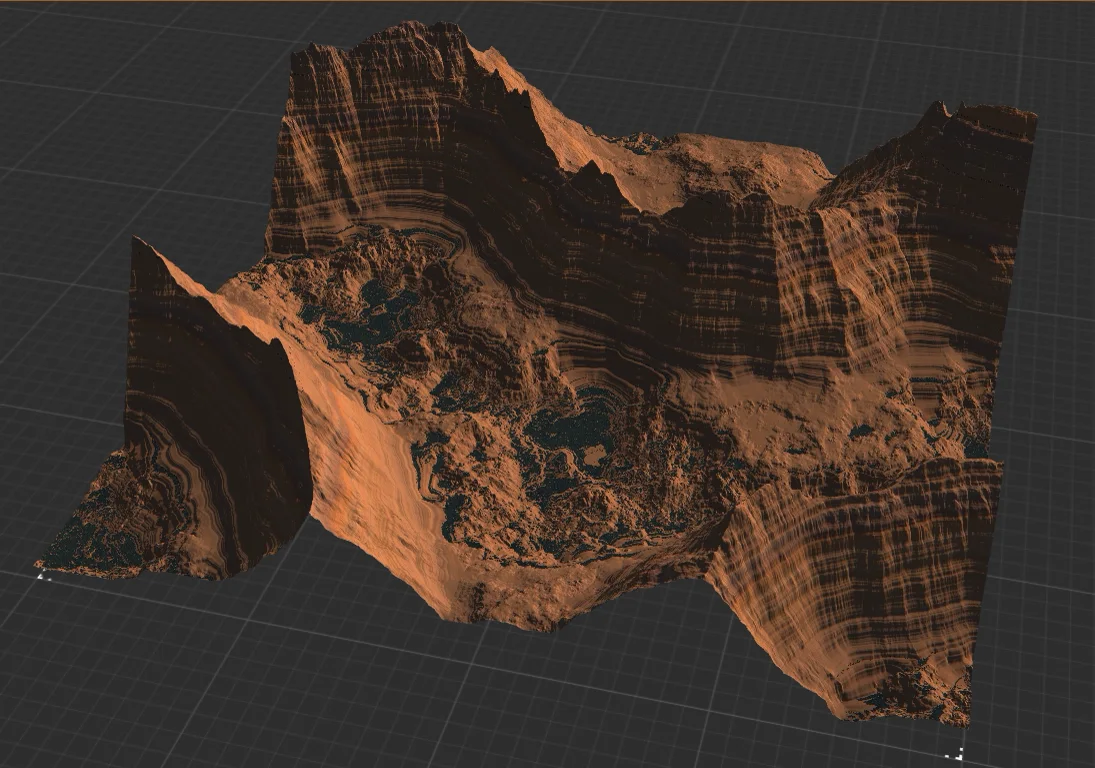Click the white corner marker below the terrain's right corner
Image resolution: width=1095 pixels, height=768 pixels.
pyautogui.click(x=956, y=754)
